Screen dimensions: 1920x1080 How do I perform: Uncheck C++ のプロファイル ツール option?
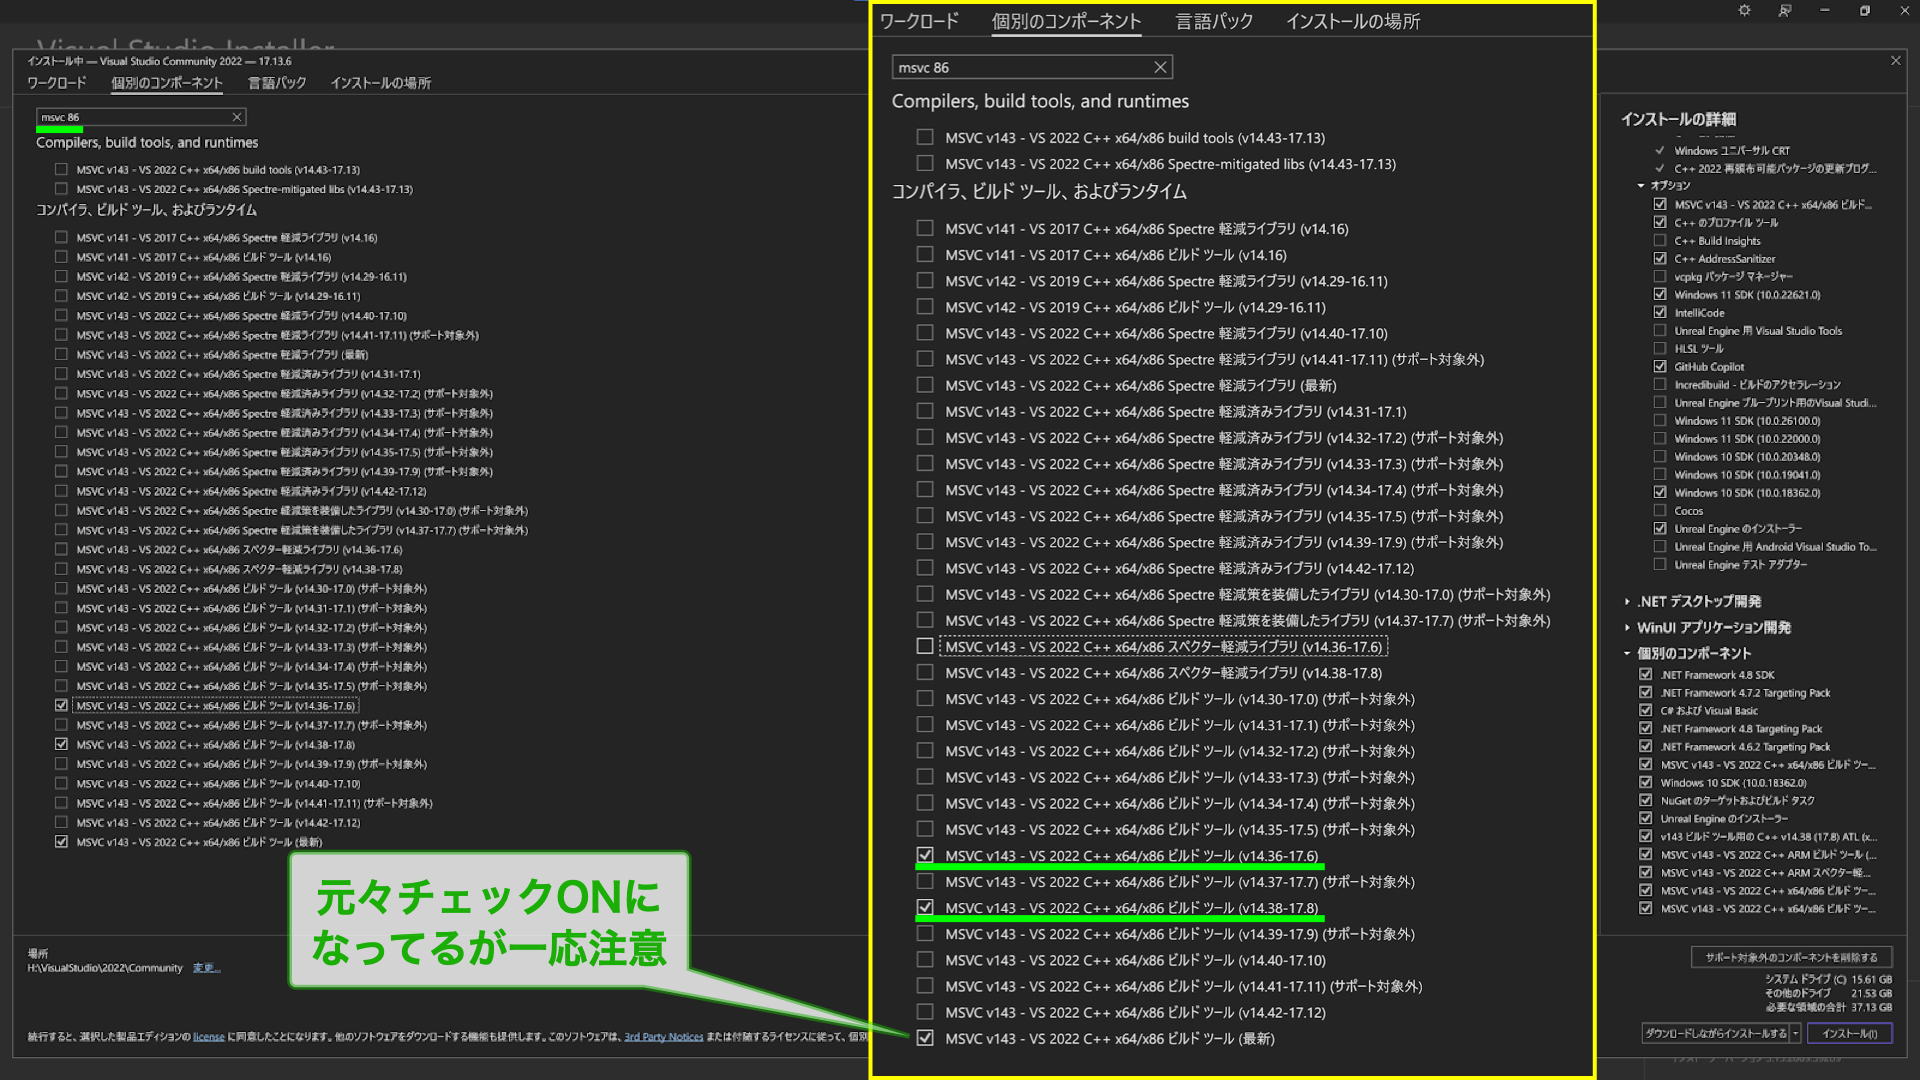[x=1660, y=222]
